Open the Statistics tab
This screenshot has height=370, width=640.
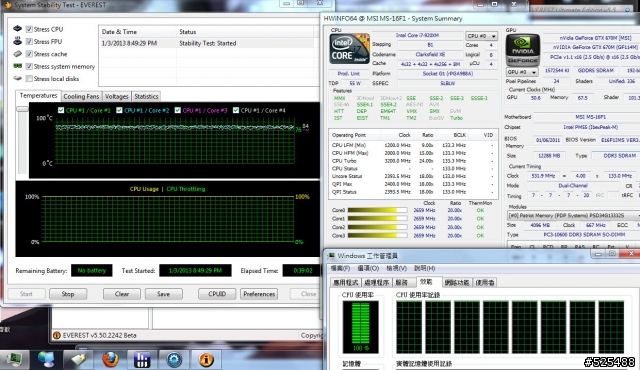click(x=146, y=96)
